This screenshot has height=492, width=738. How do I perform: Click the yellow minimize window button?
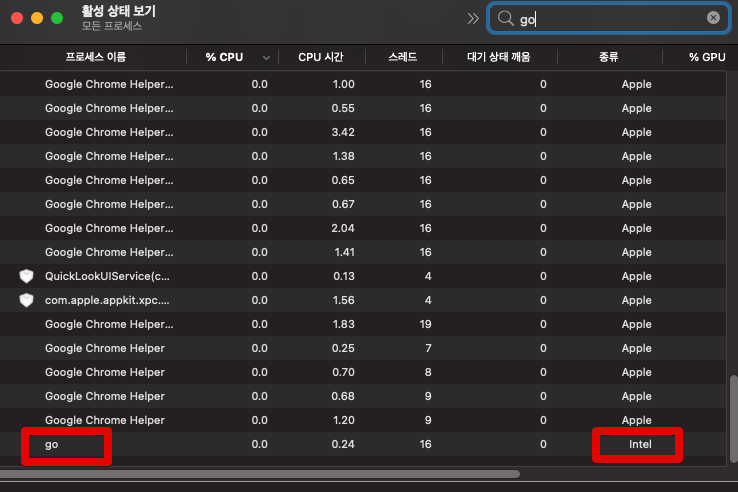tap(37, 18)
